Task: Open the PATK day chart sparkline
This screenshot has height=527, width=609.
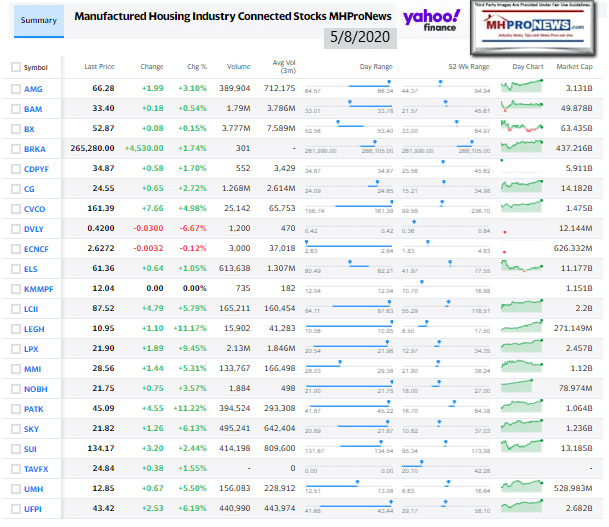Action: (526, 407)
